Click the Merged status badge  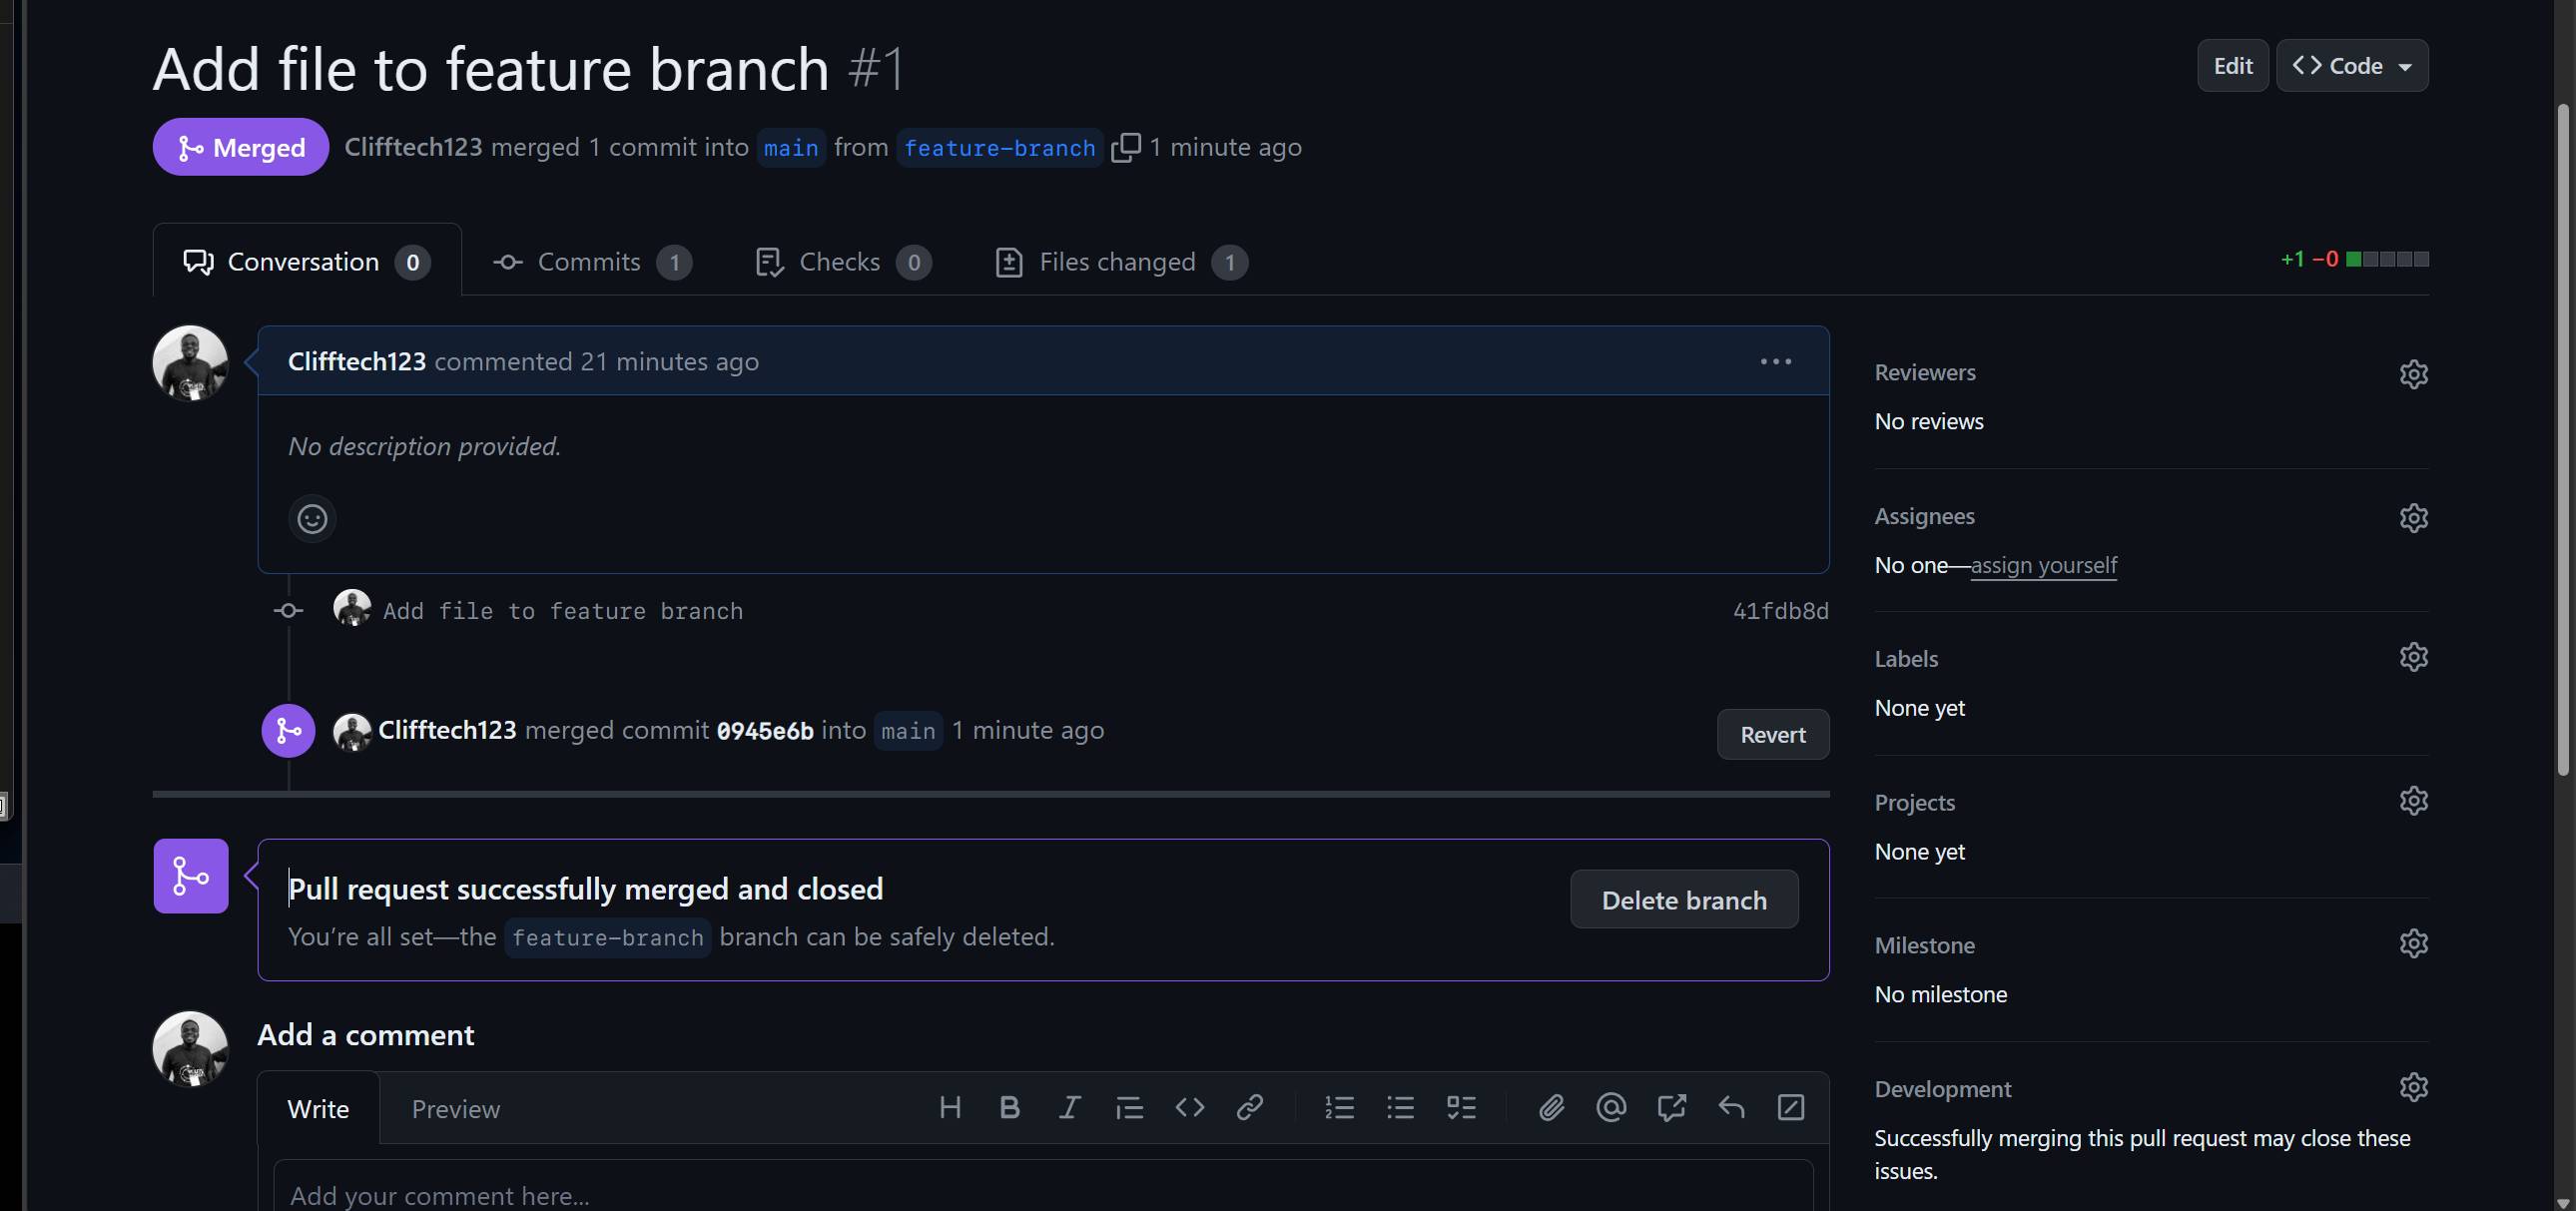coord(240,147)
